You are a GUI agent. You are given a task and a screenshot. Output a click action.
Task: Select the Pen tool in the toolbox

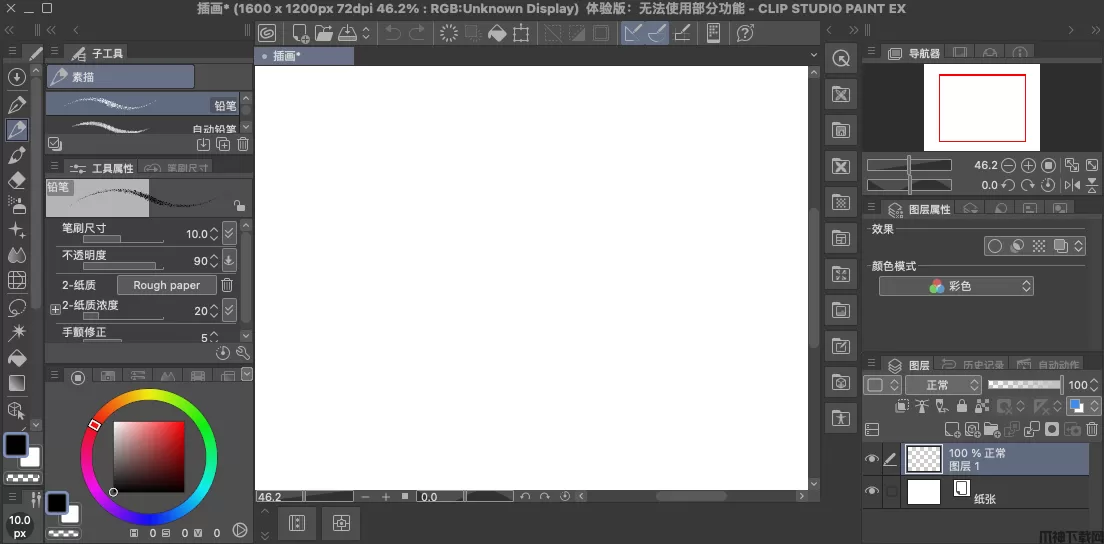[x=17, y=104]
